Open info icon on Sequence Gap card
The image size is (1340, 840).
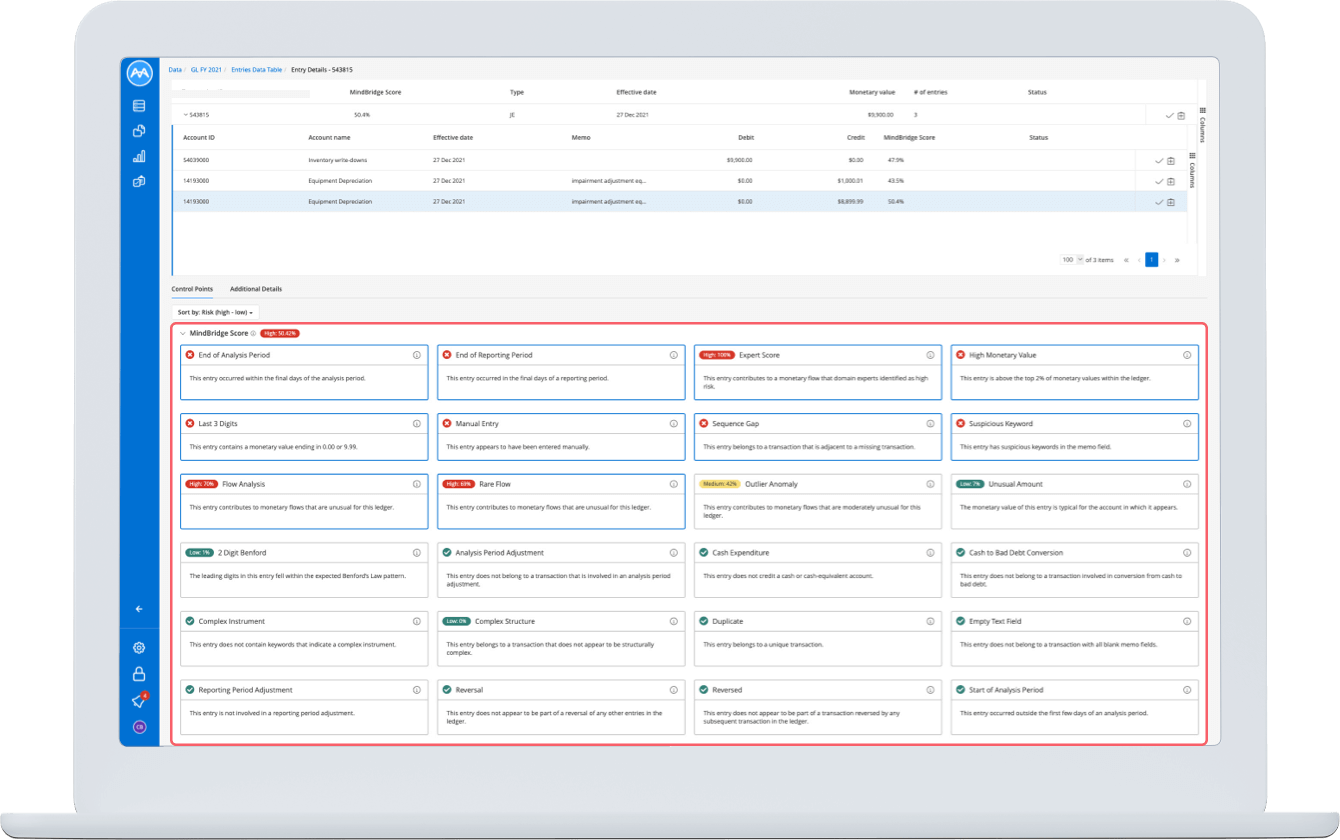point(930,424)
